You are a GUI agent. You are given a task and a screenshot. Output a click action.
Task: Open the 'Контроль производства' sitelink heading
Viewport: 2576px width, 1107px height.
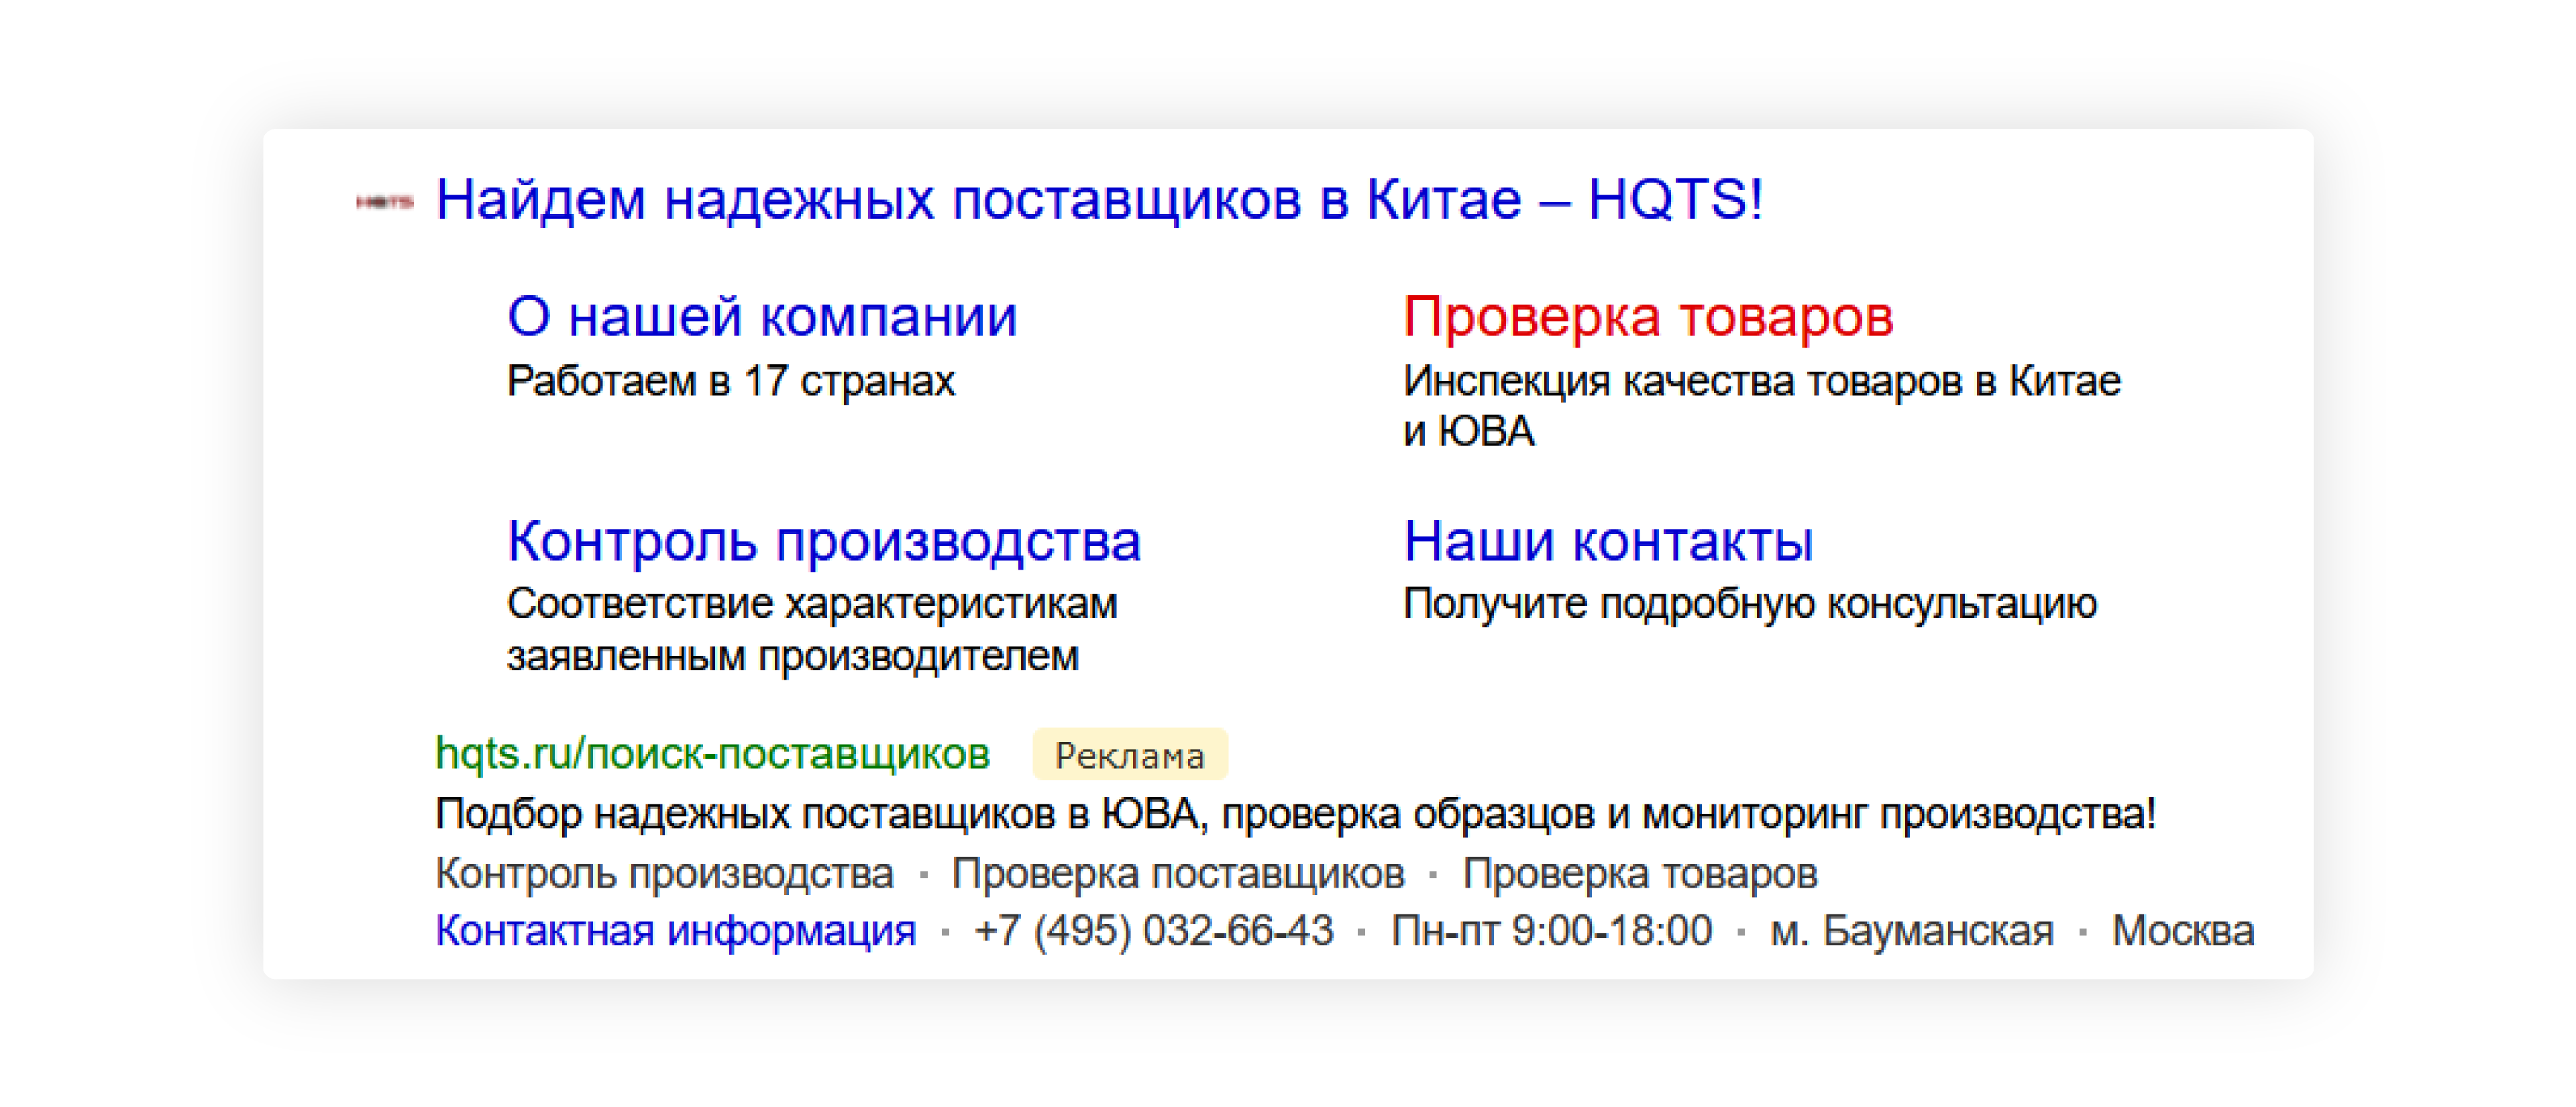click(823, 541)
